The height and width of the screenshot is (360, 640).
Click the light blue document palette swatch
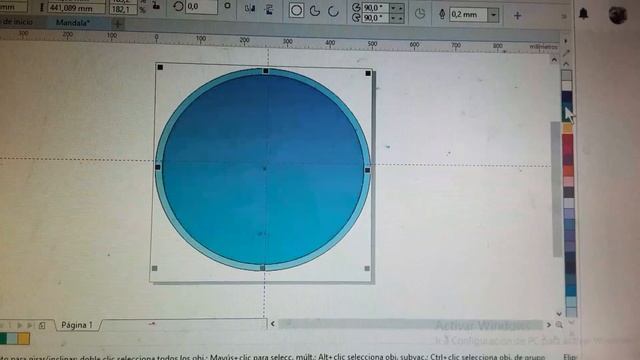pyautogui.click(x=12, y=338)
